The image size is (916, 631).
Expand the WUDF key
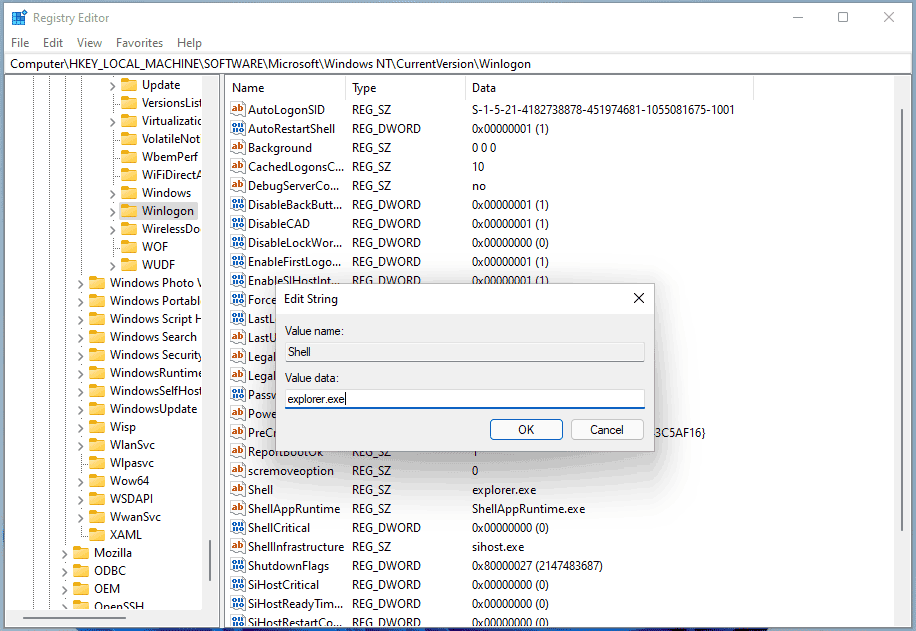[112, 264]
